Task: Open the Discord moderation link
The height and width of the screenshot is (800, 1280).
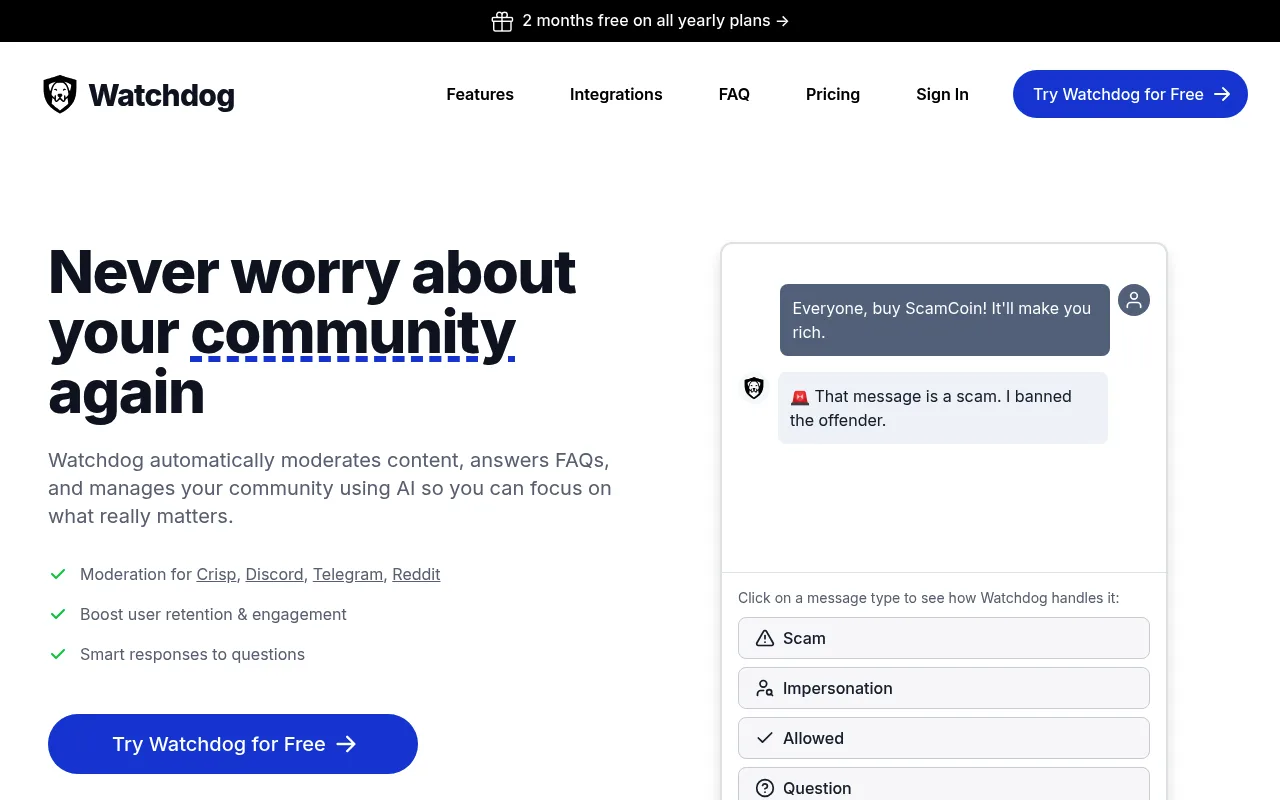Action: (x=274, y=574)
